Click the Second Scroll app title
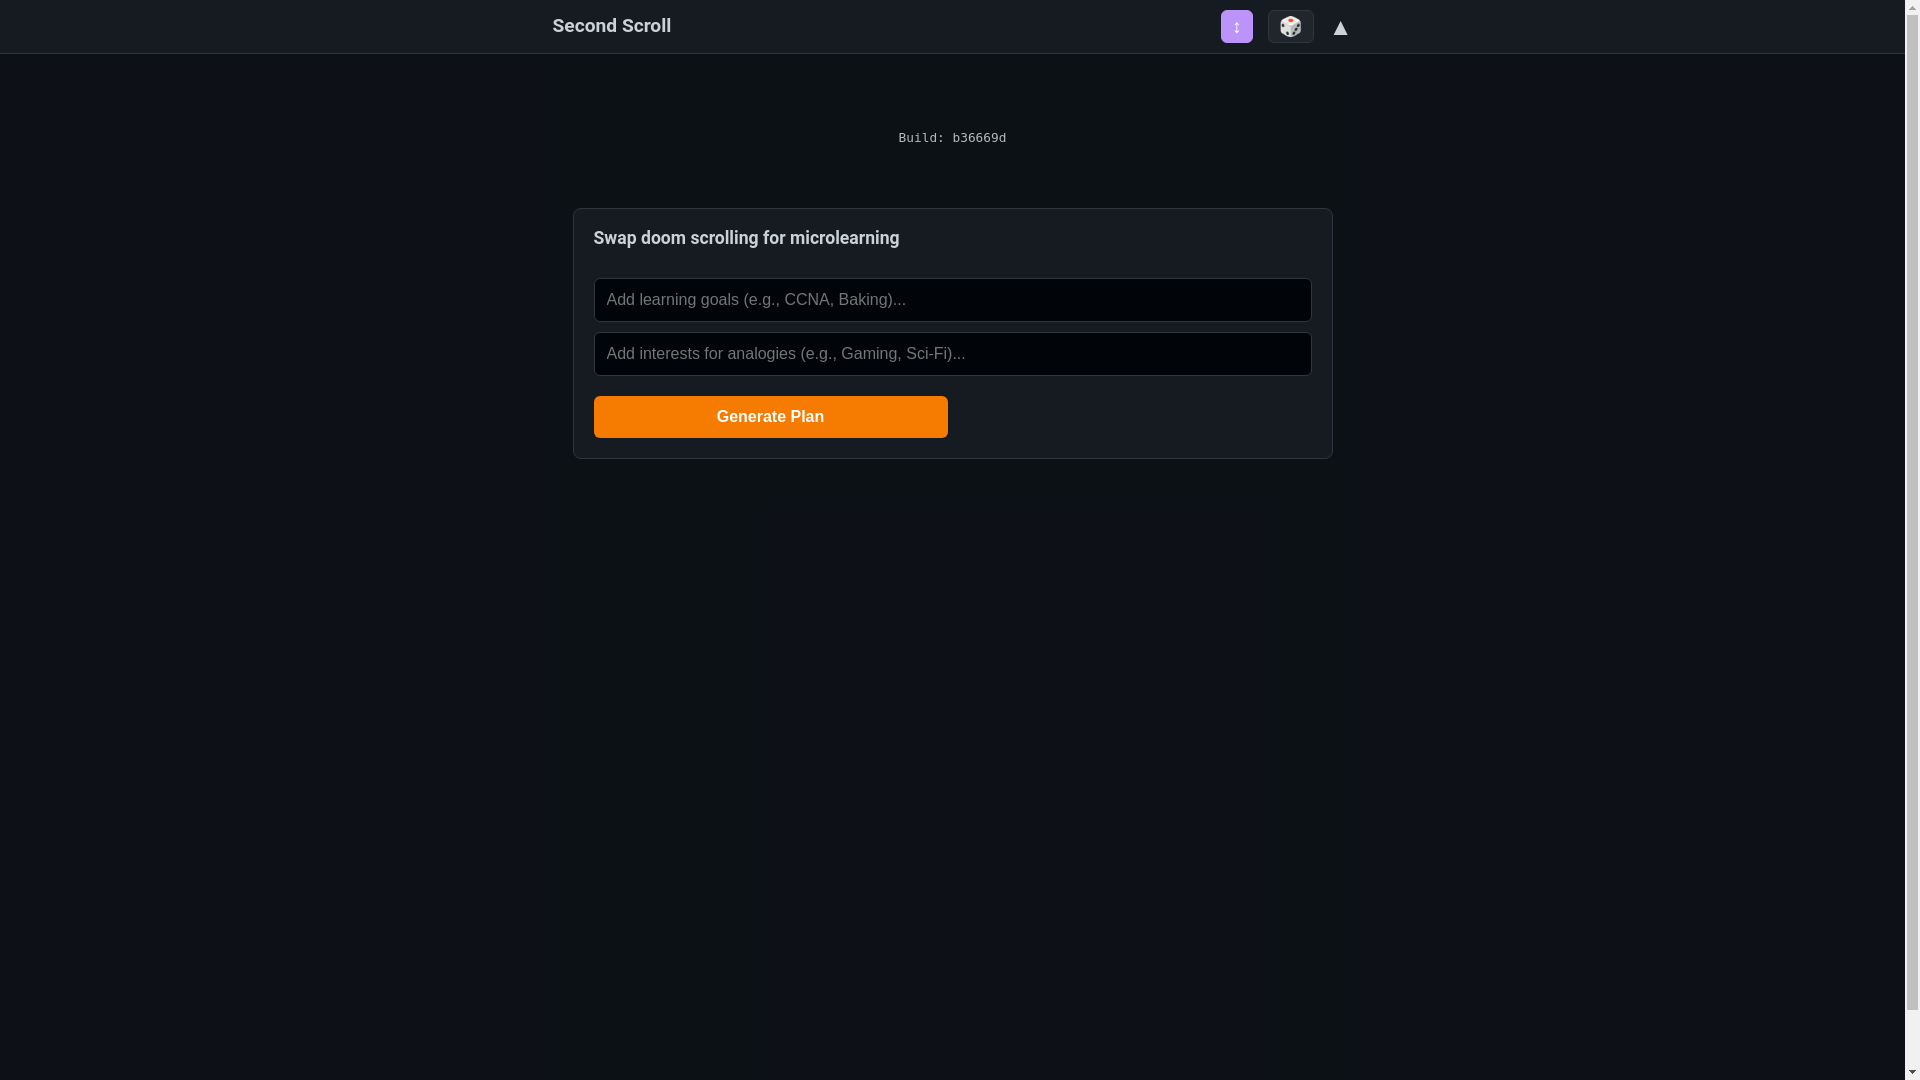The width and height of the screenshot is (1920, 1080). tap(611, 26)
